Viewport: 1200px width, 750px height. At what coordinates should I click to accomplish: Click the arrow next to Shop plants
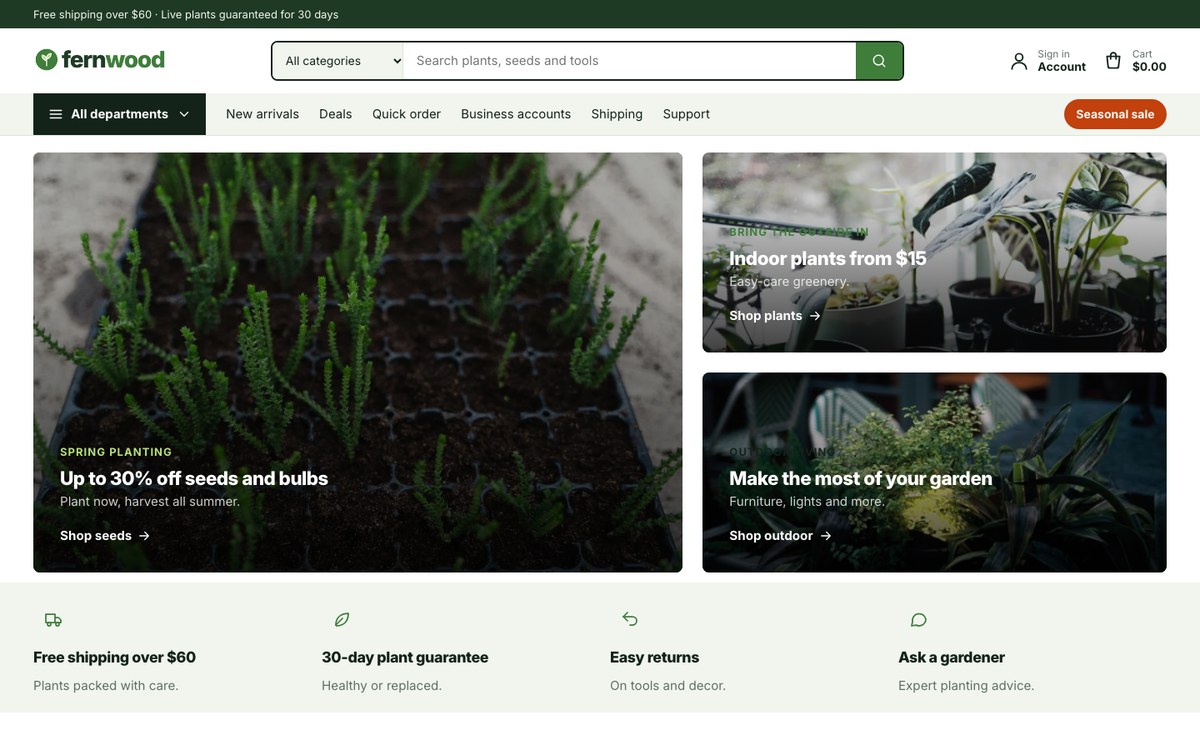[815, 316]
